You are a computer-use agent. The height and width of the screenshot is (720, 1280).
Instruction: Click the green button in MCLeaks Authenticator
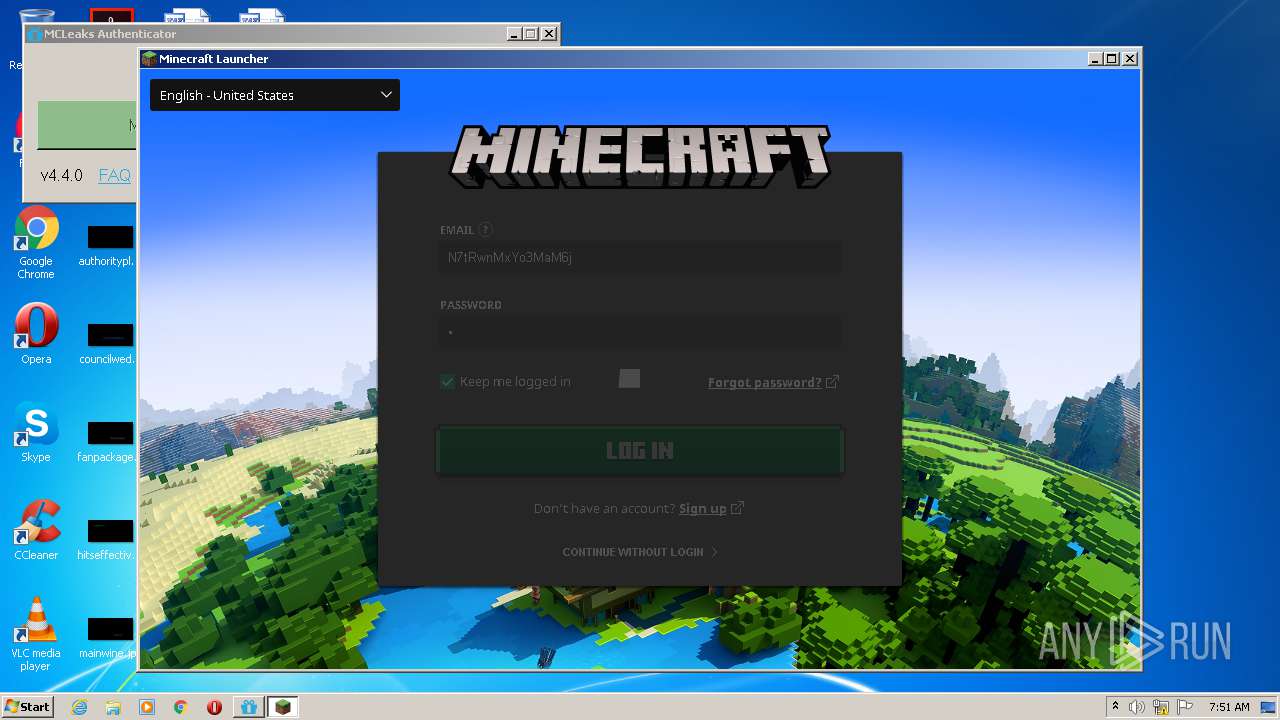coord(87,125)
